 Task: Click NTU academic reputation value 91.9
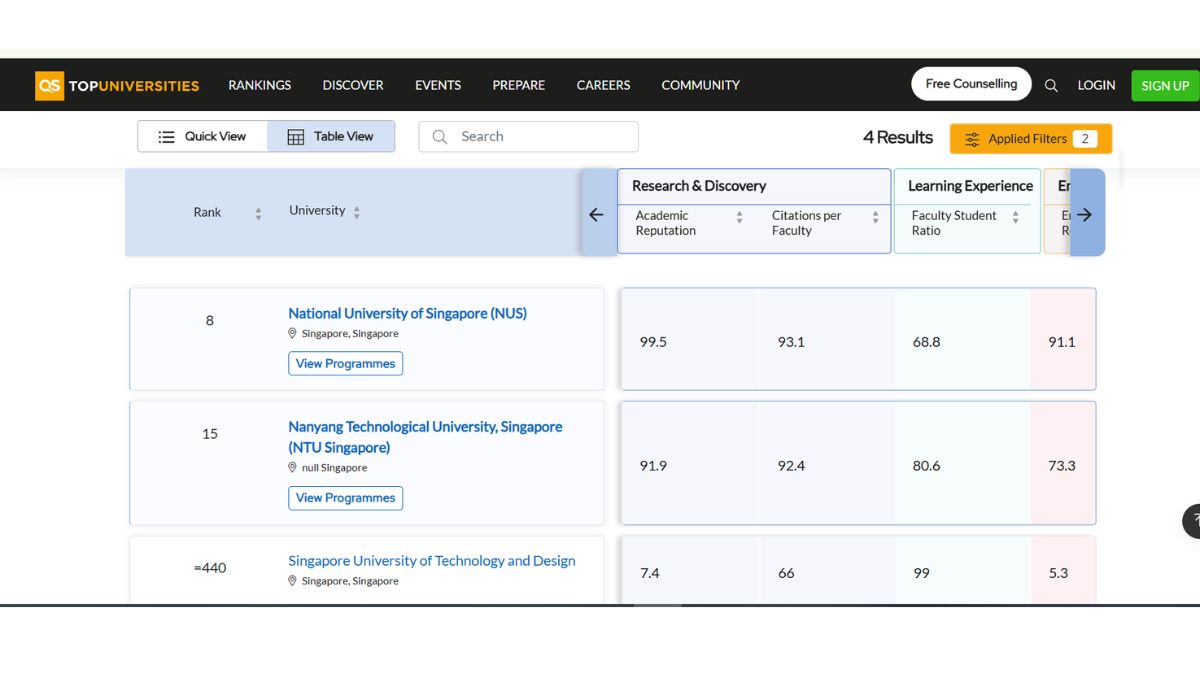click(x=653, y=466)
